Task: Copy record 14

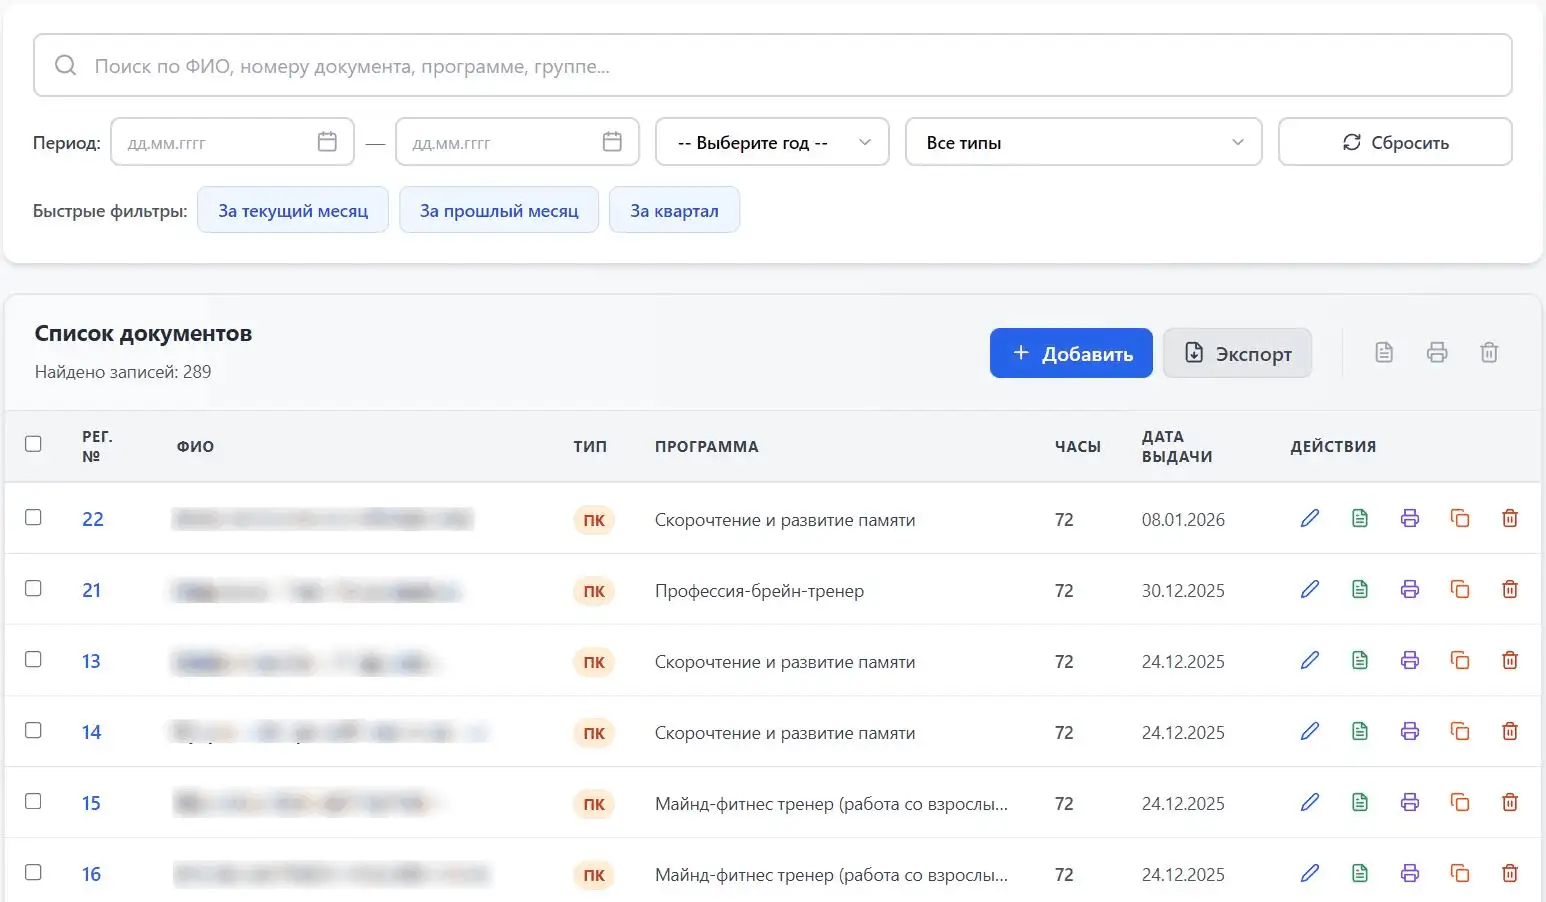Action: 1460,731
